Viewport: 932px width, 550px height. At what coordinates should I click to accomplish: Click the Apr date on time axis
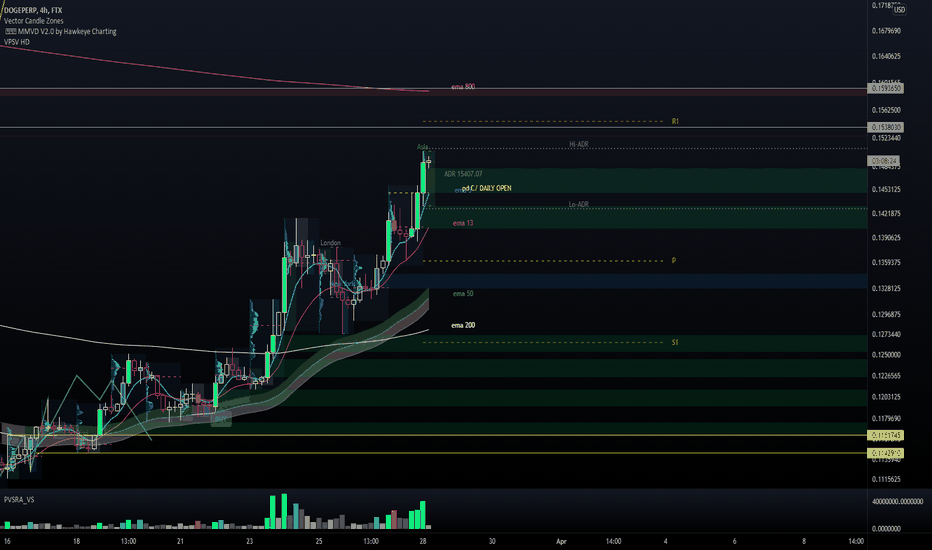point(561,542)
